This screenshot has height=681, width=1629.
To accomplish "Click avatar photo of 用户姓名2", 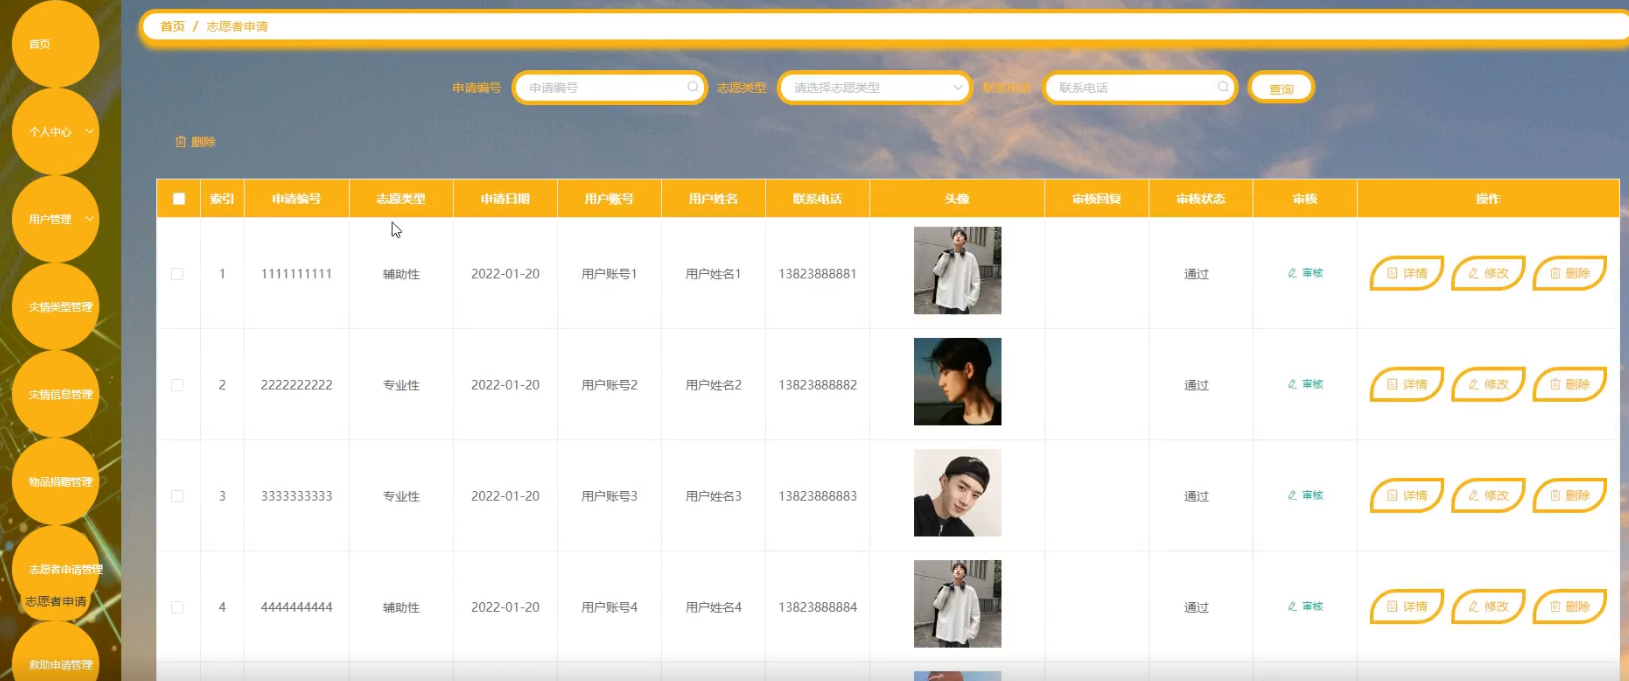I will point(957,381).
